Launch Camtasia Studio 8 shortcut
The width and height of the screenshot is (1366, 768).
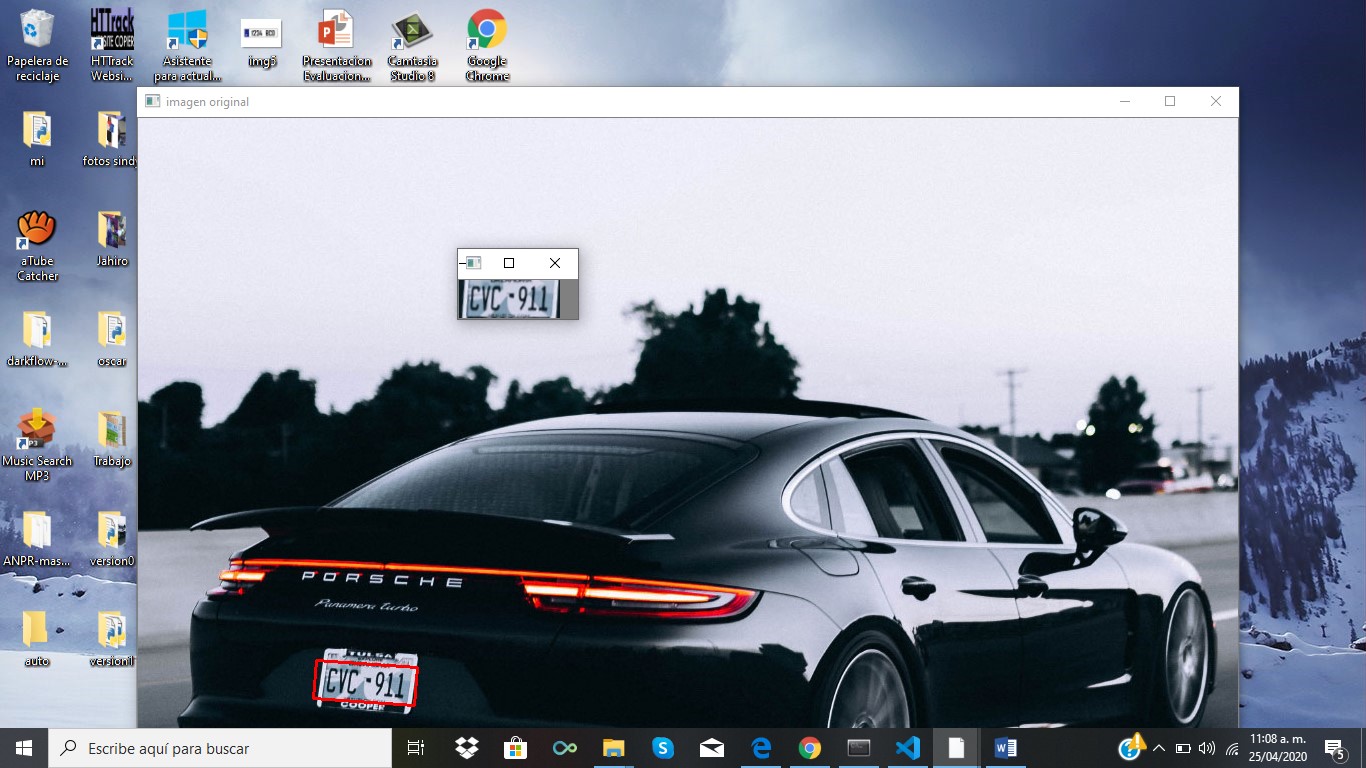coord(412,45)
